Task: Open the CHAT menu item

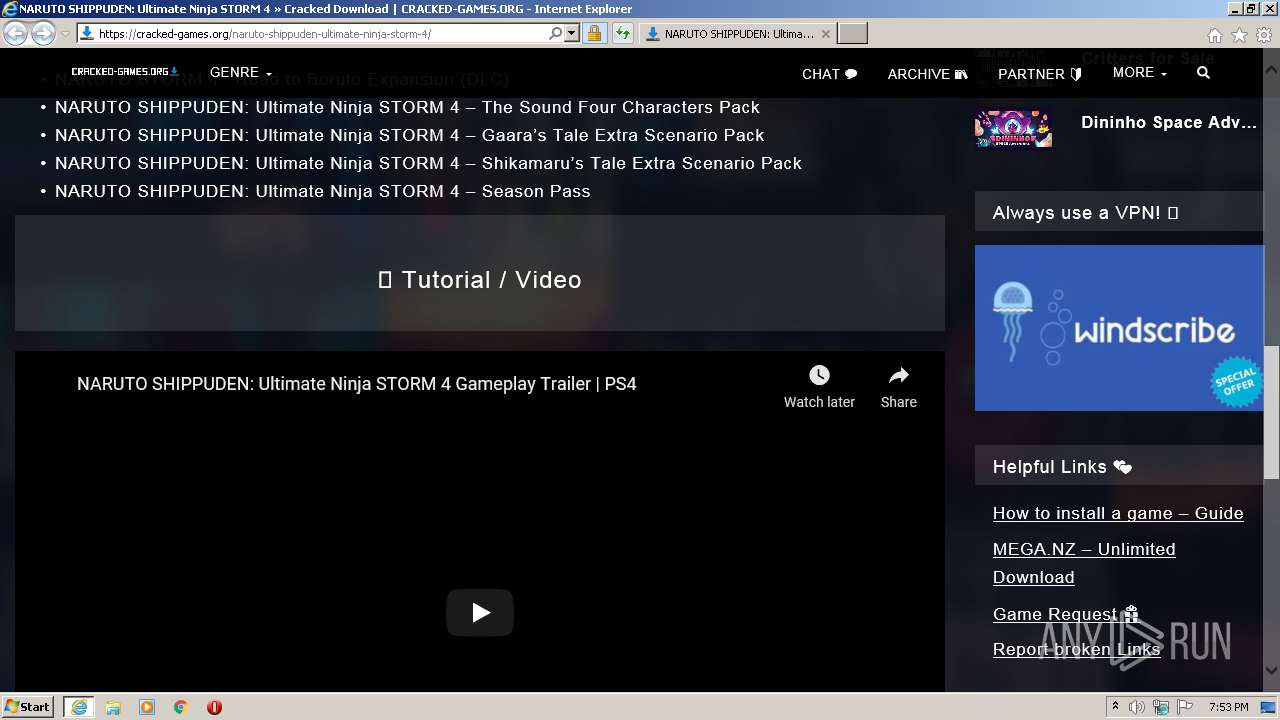Action: (829, 74)
